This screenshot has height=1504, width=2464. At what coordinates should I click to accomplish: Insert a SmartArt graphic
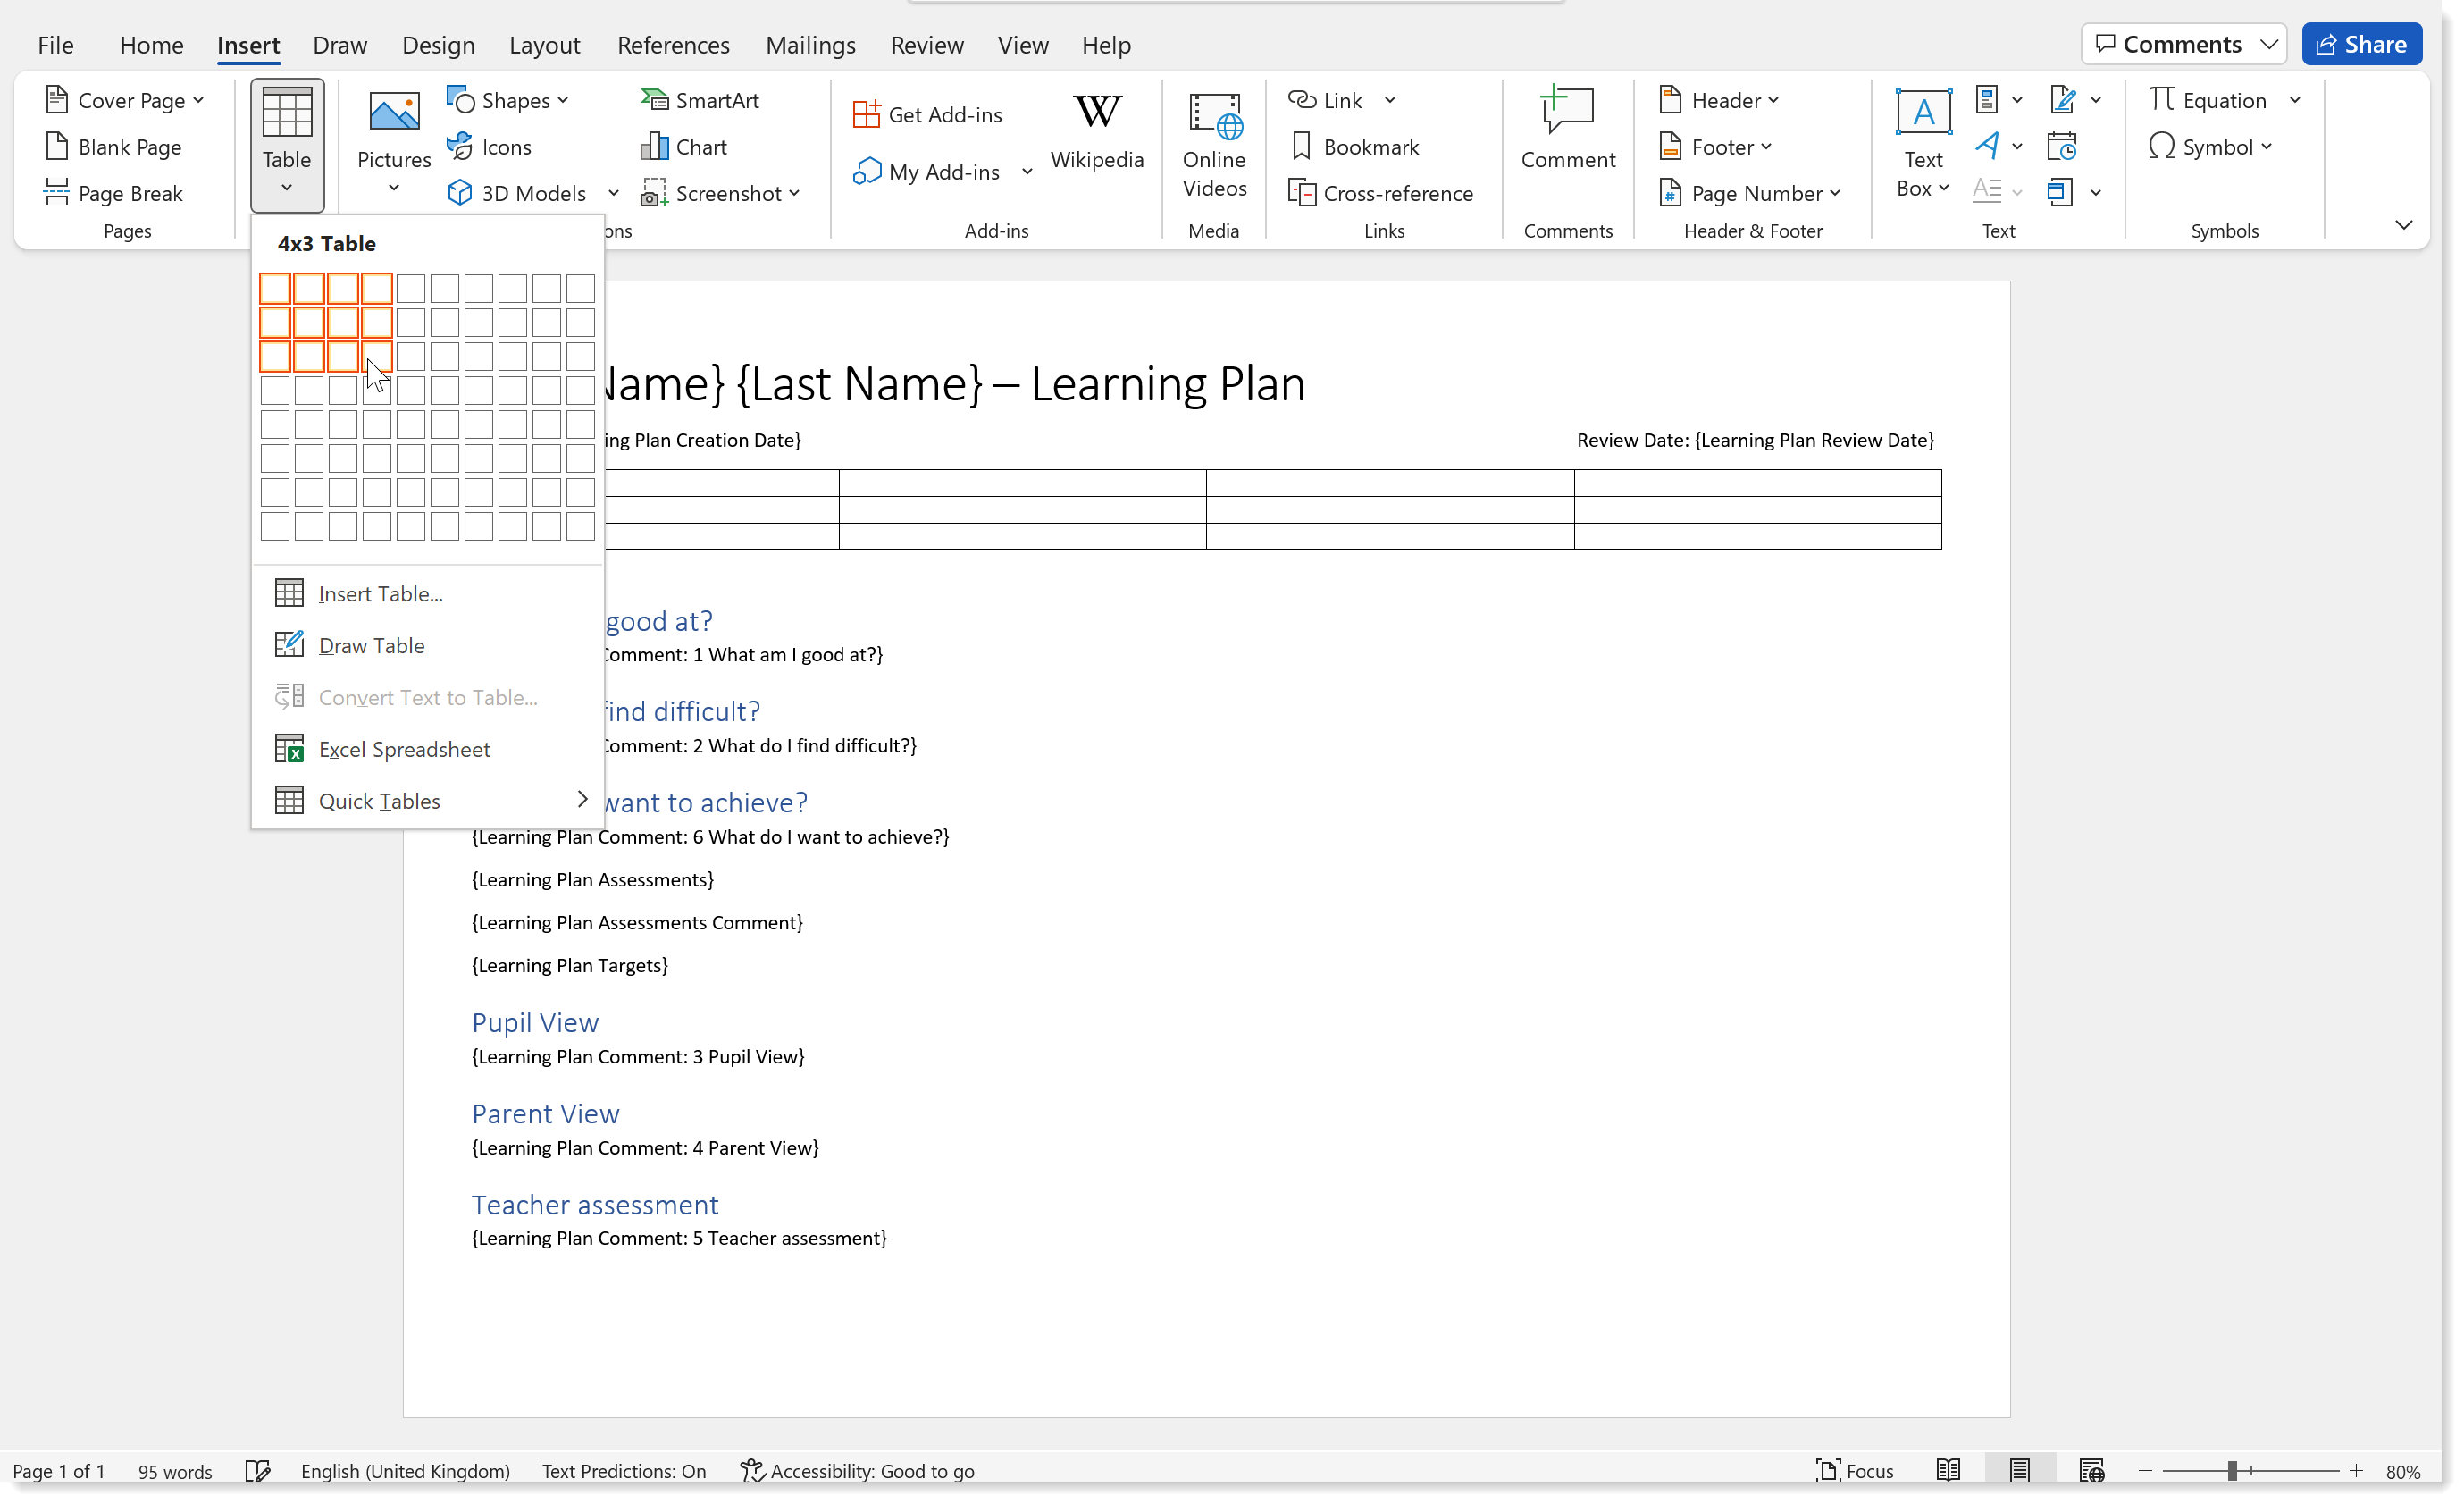[x=700, y=100]
